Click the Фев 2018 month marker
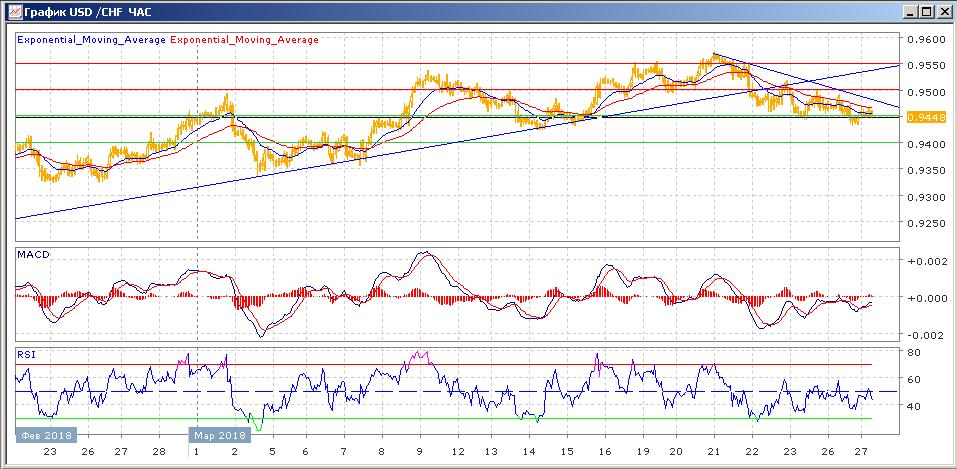Image resolution: width=957 pixels, height=469 pixels. pos(44,436)
